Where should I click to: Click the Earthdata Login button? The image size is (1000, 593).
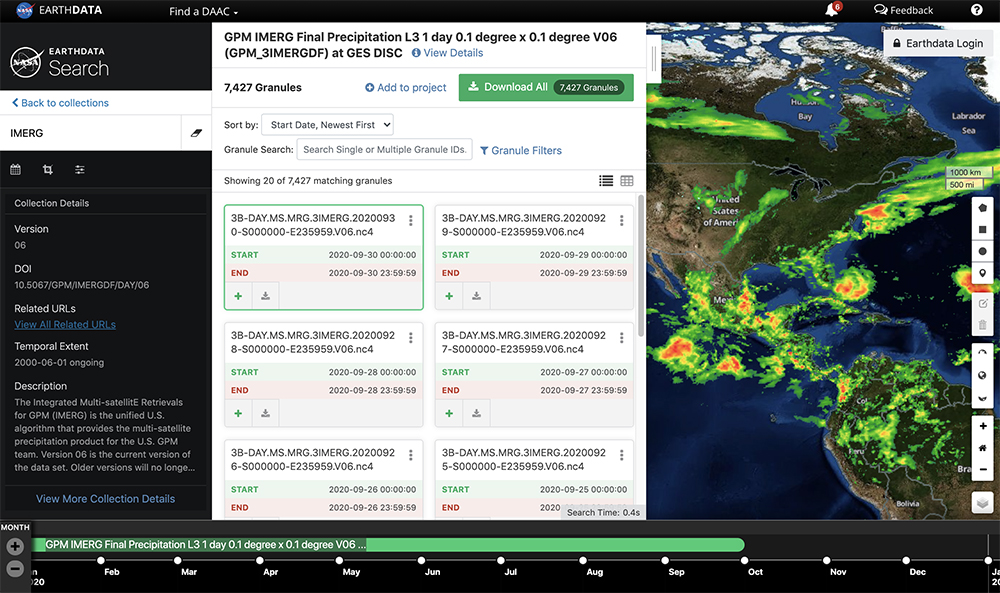(x=938, y=43)
